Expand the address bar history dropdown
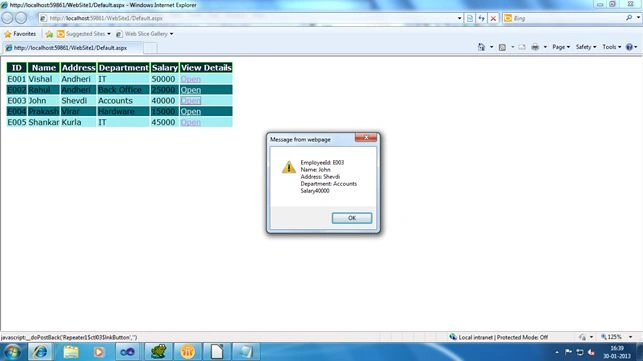This screenshot has width=643, height=361. 459,18
